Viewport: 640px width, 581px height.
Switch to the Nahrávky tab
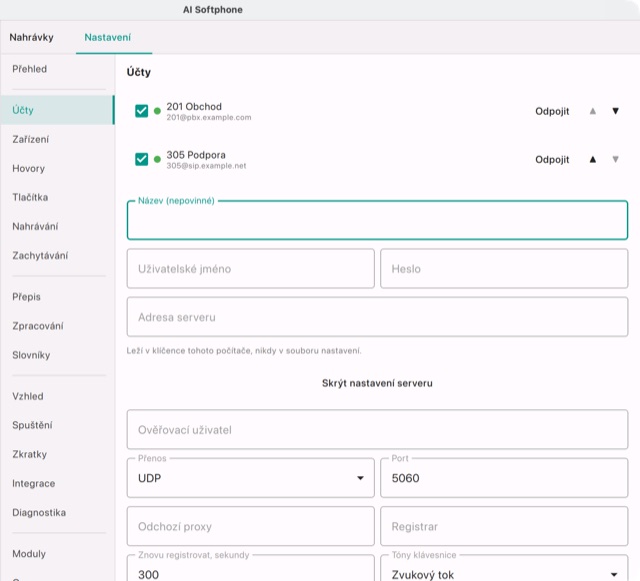31,37
